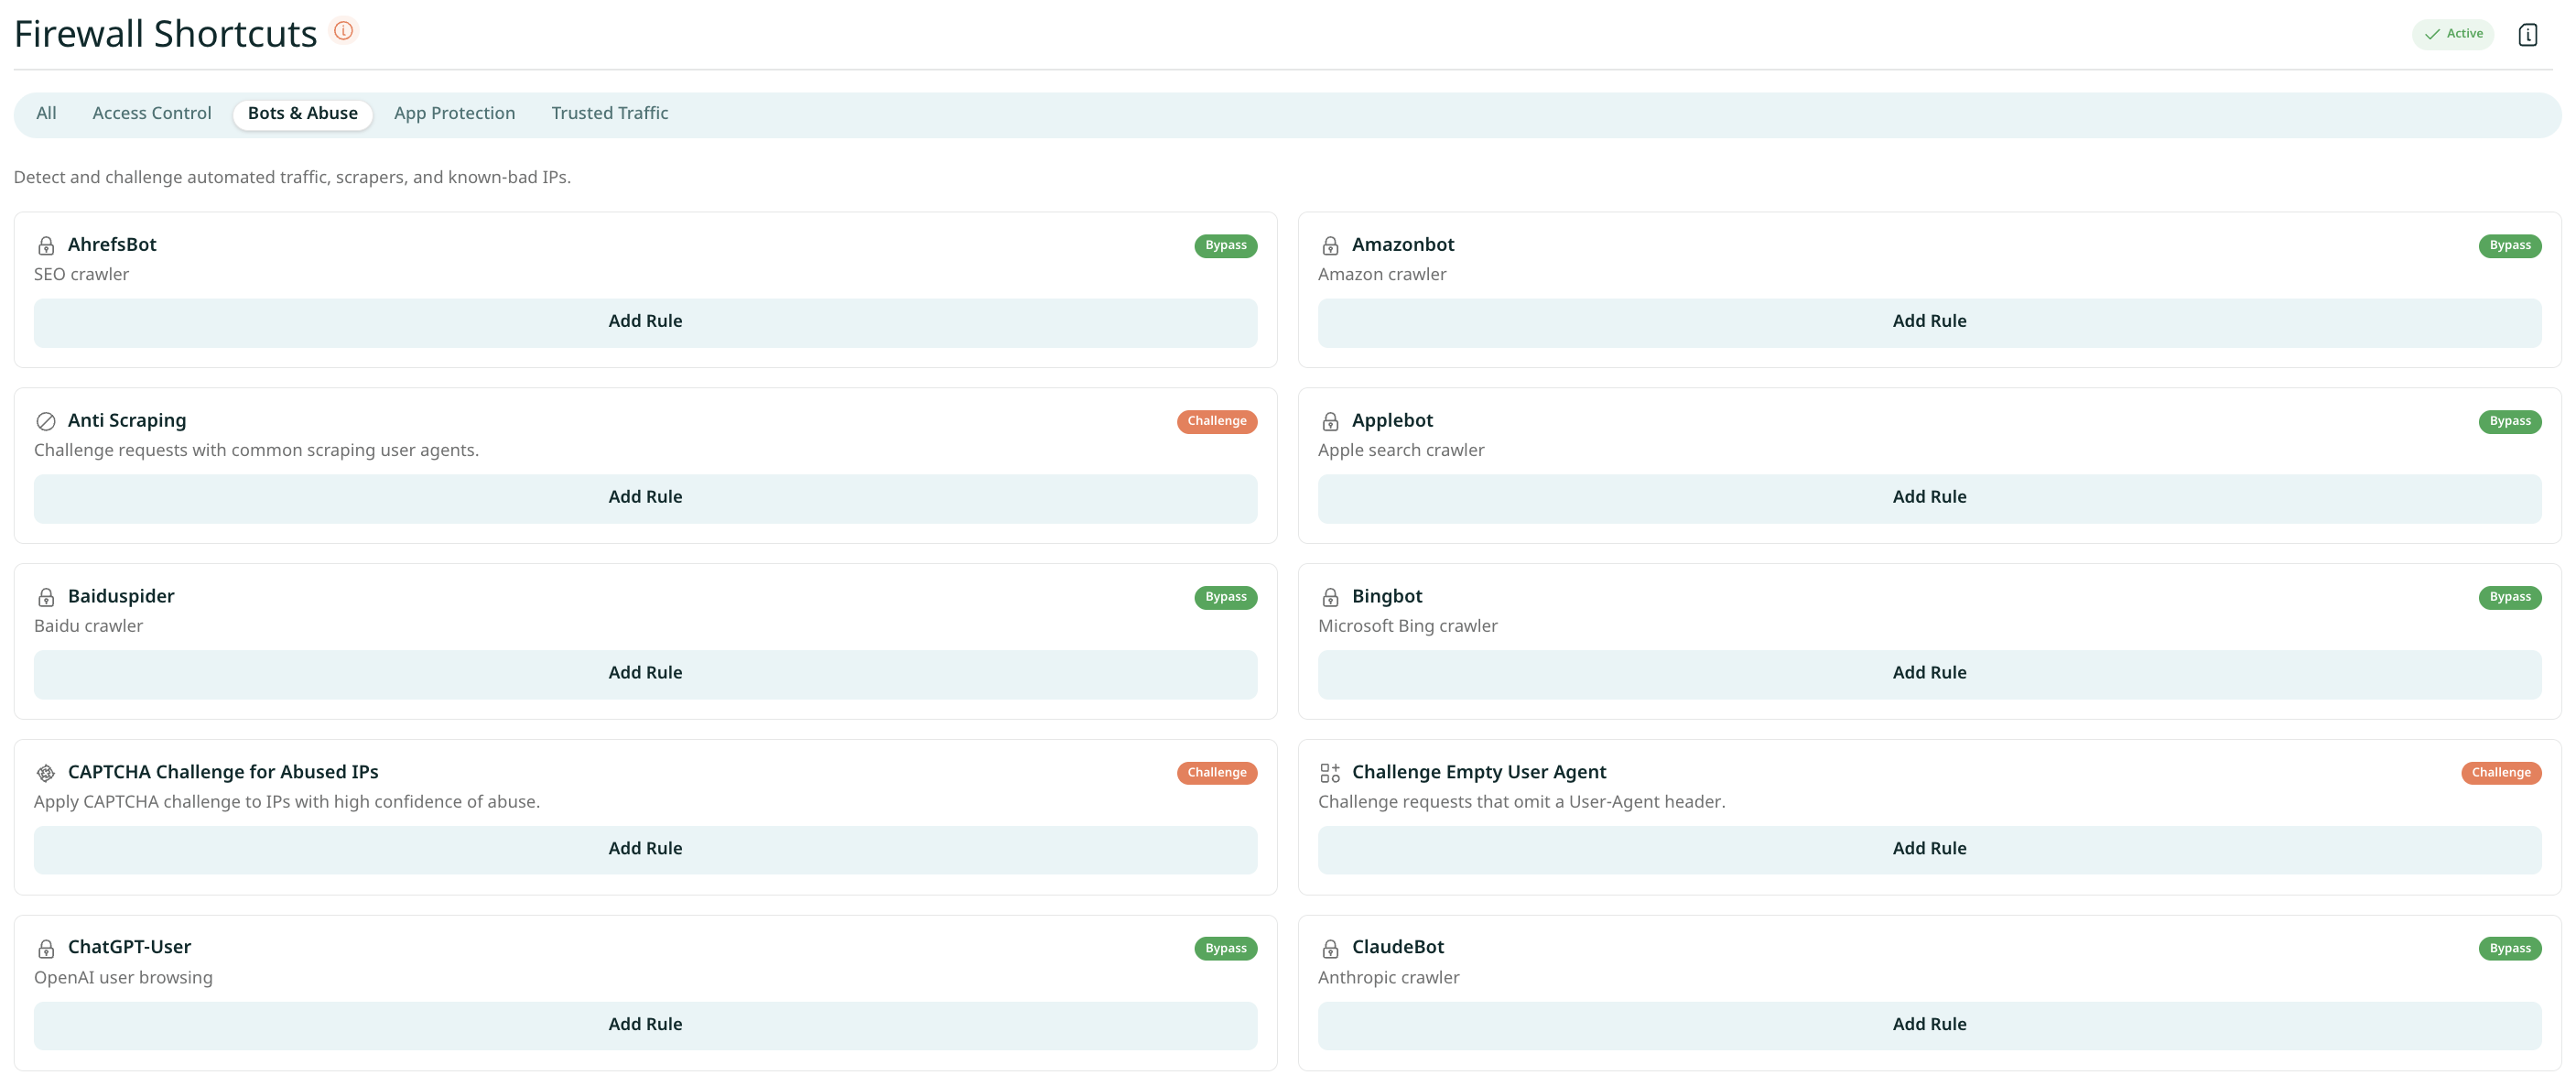Click the Bingbot card title
This screenshot has height=1086, width=2576.
coord(1387,597)
